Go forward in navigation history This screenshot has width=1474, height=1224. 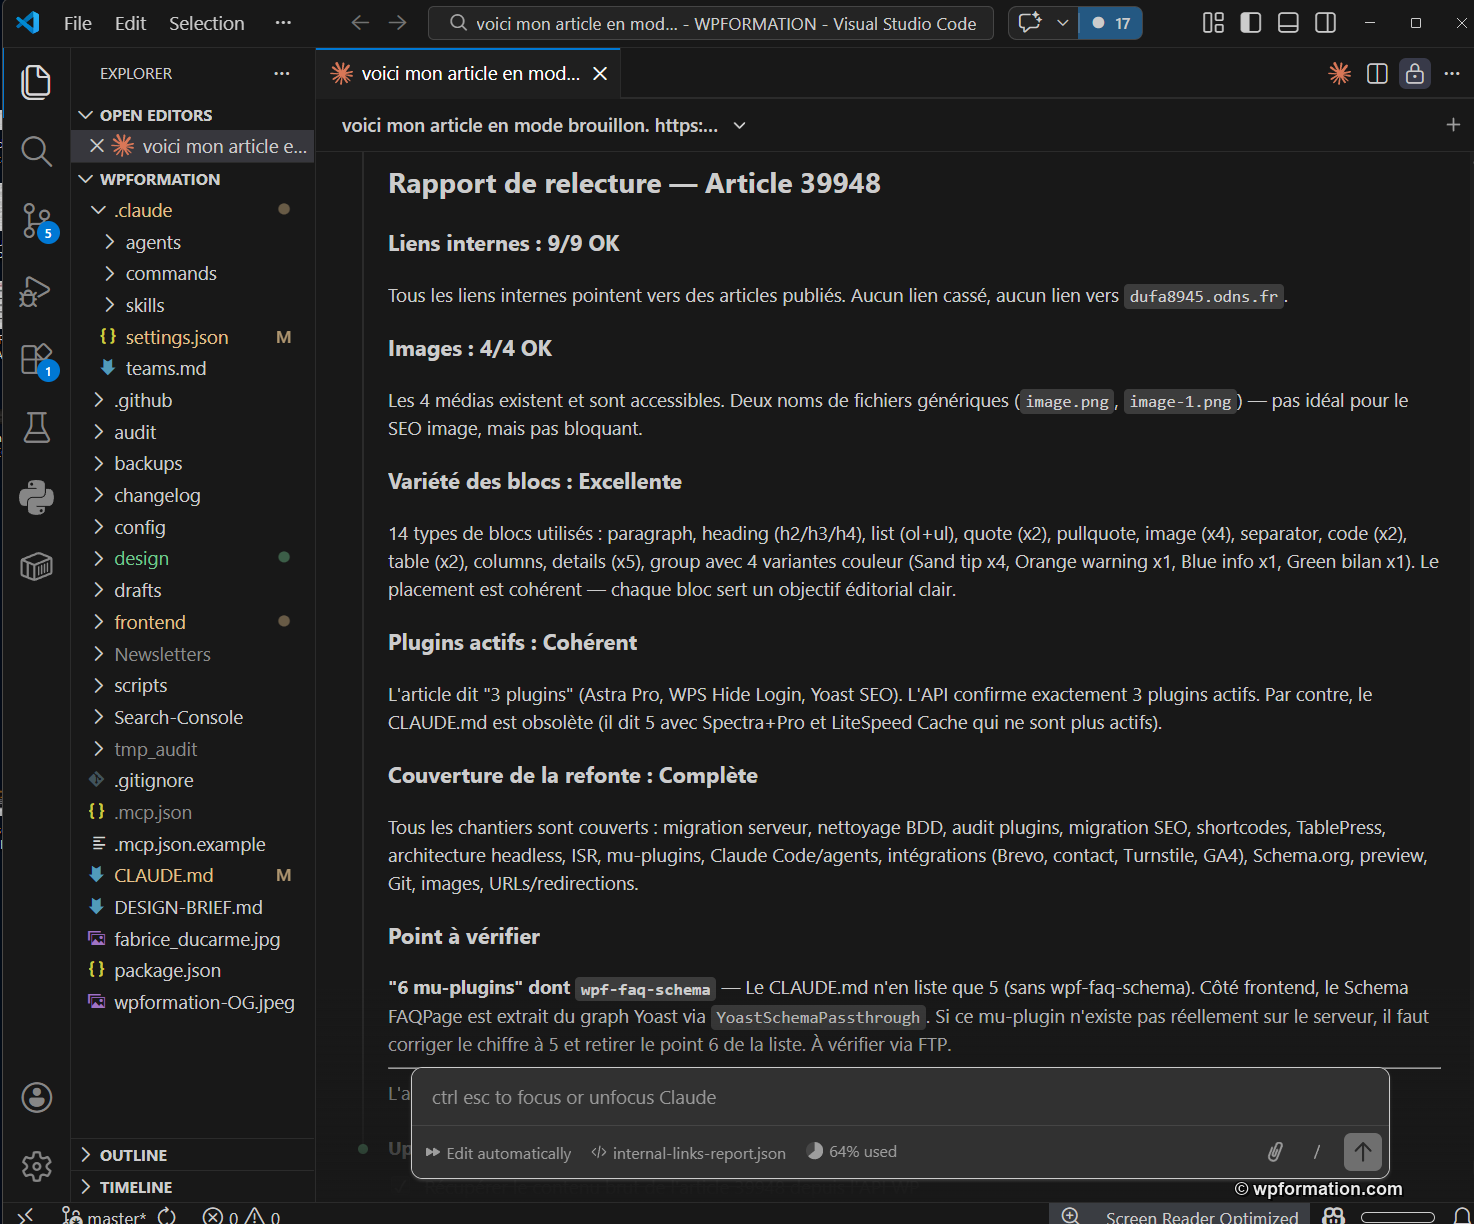pos(398,23)
